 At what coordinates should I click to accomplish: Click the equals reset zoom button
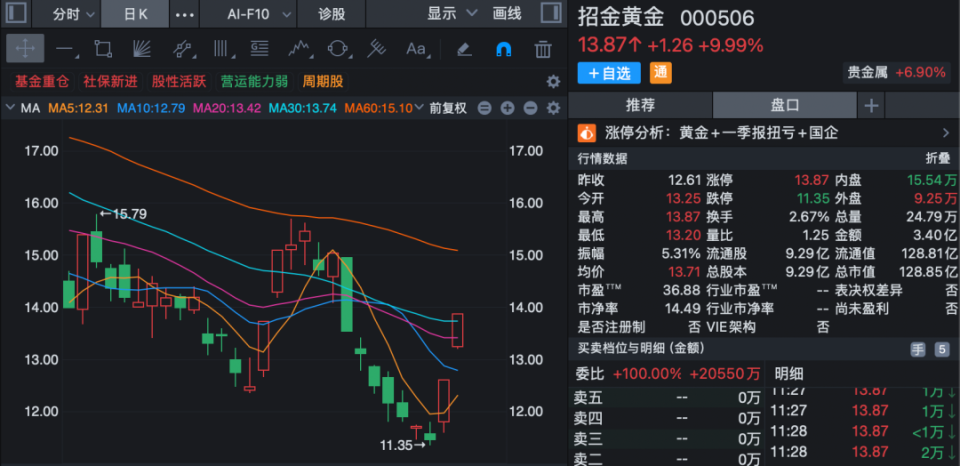coord(484,108)
